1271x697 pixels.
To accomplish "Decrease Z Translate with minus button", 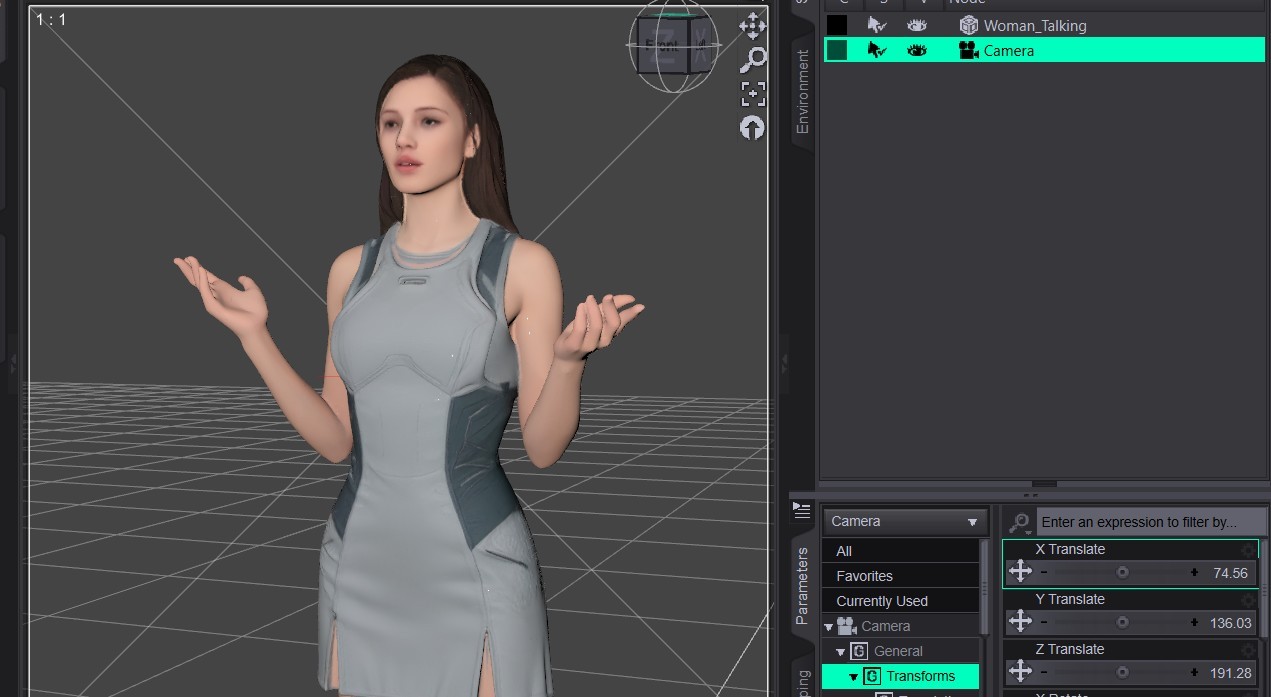I will click(x=1044, y=672).
